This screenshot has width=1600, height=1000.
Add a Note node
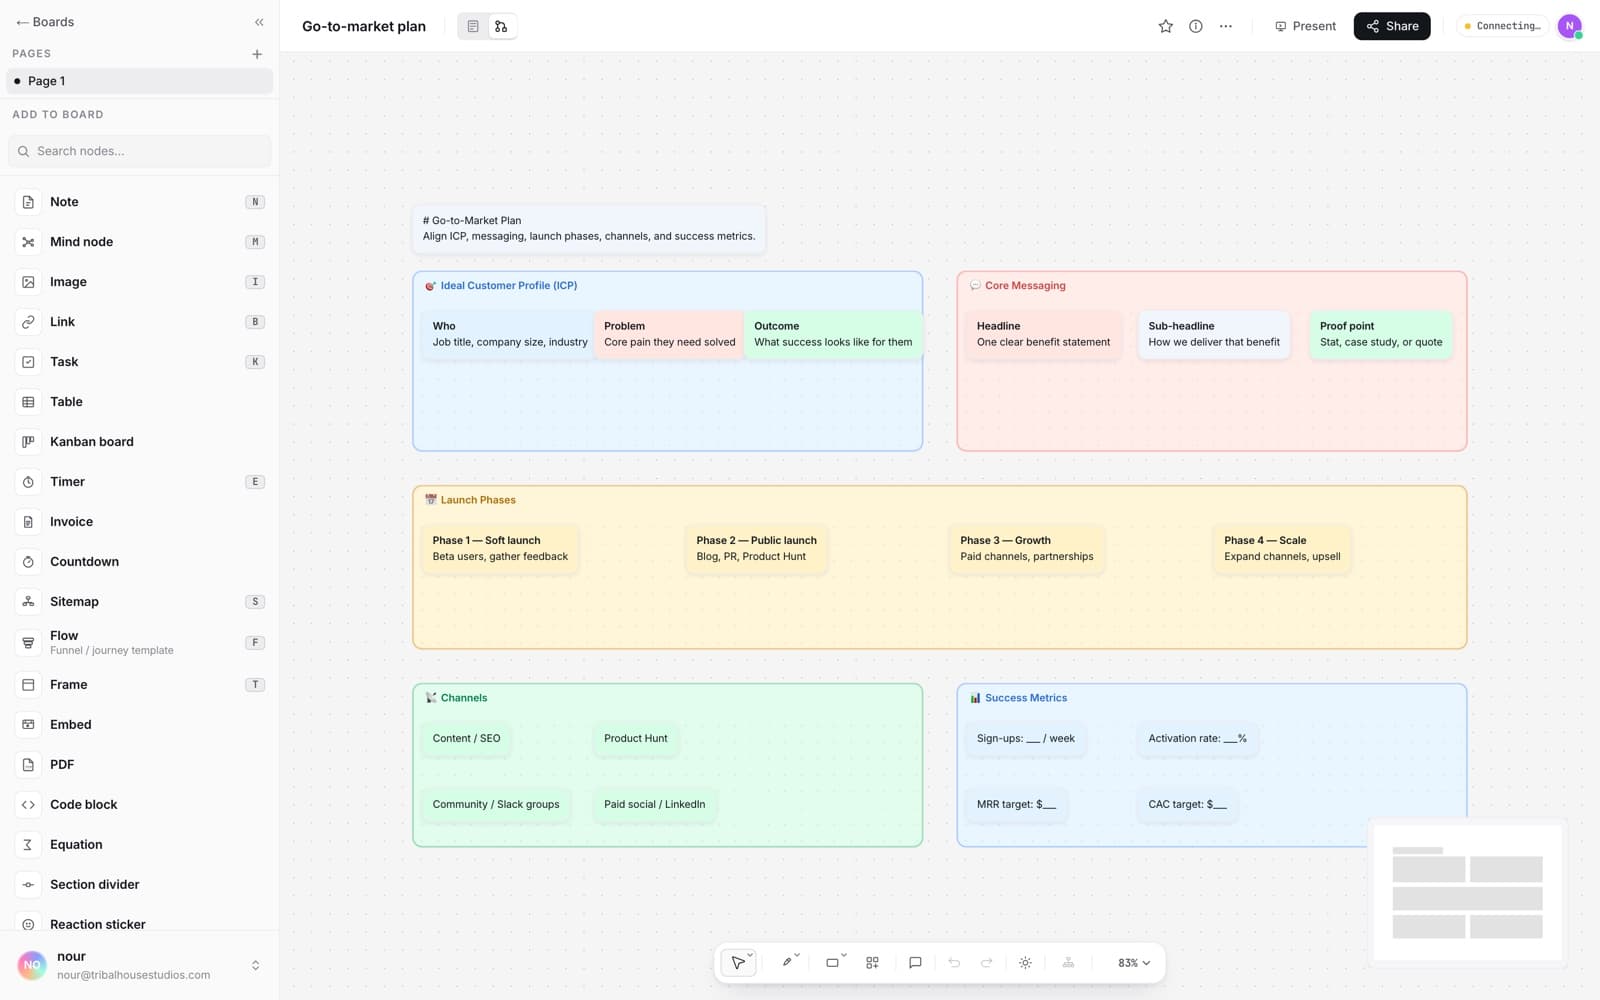(x=139, y=202)
